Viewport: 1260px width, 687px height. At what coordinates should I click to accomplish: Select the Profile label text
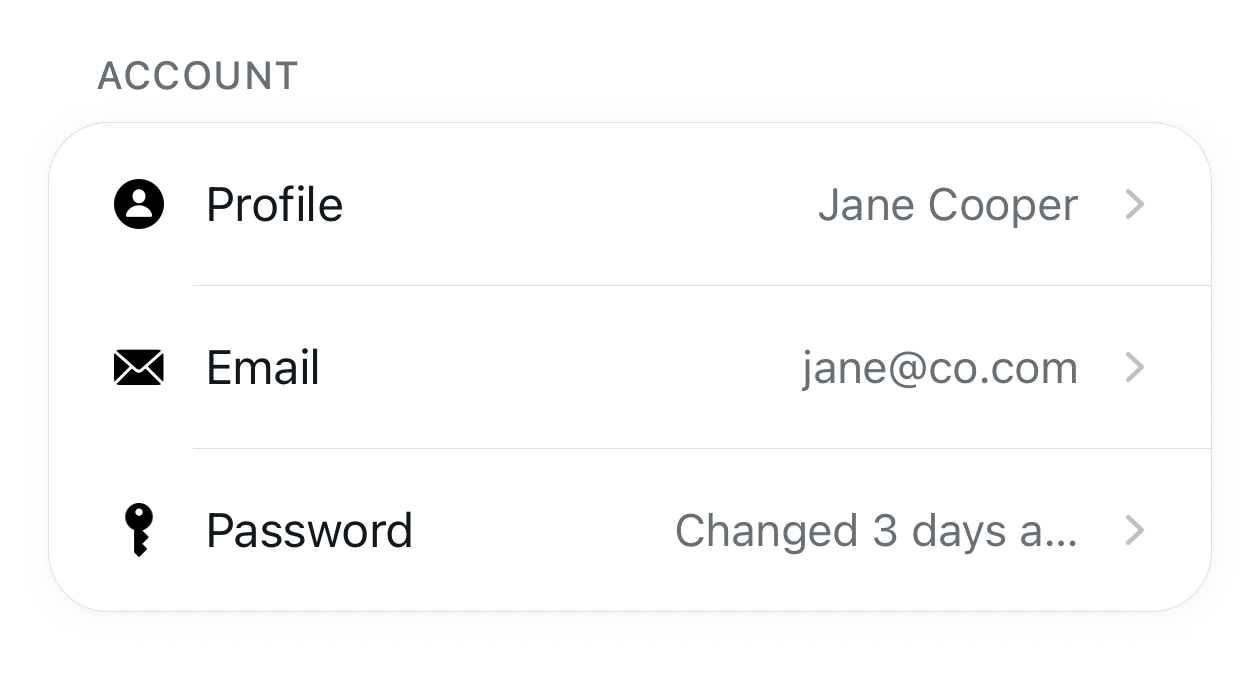274,205
